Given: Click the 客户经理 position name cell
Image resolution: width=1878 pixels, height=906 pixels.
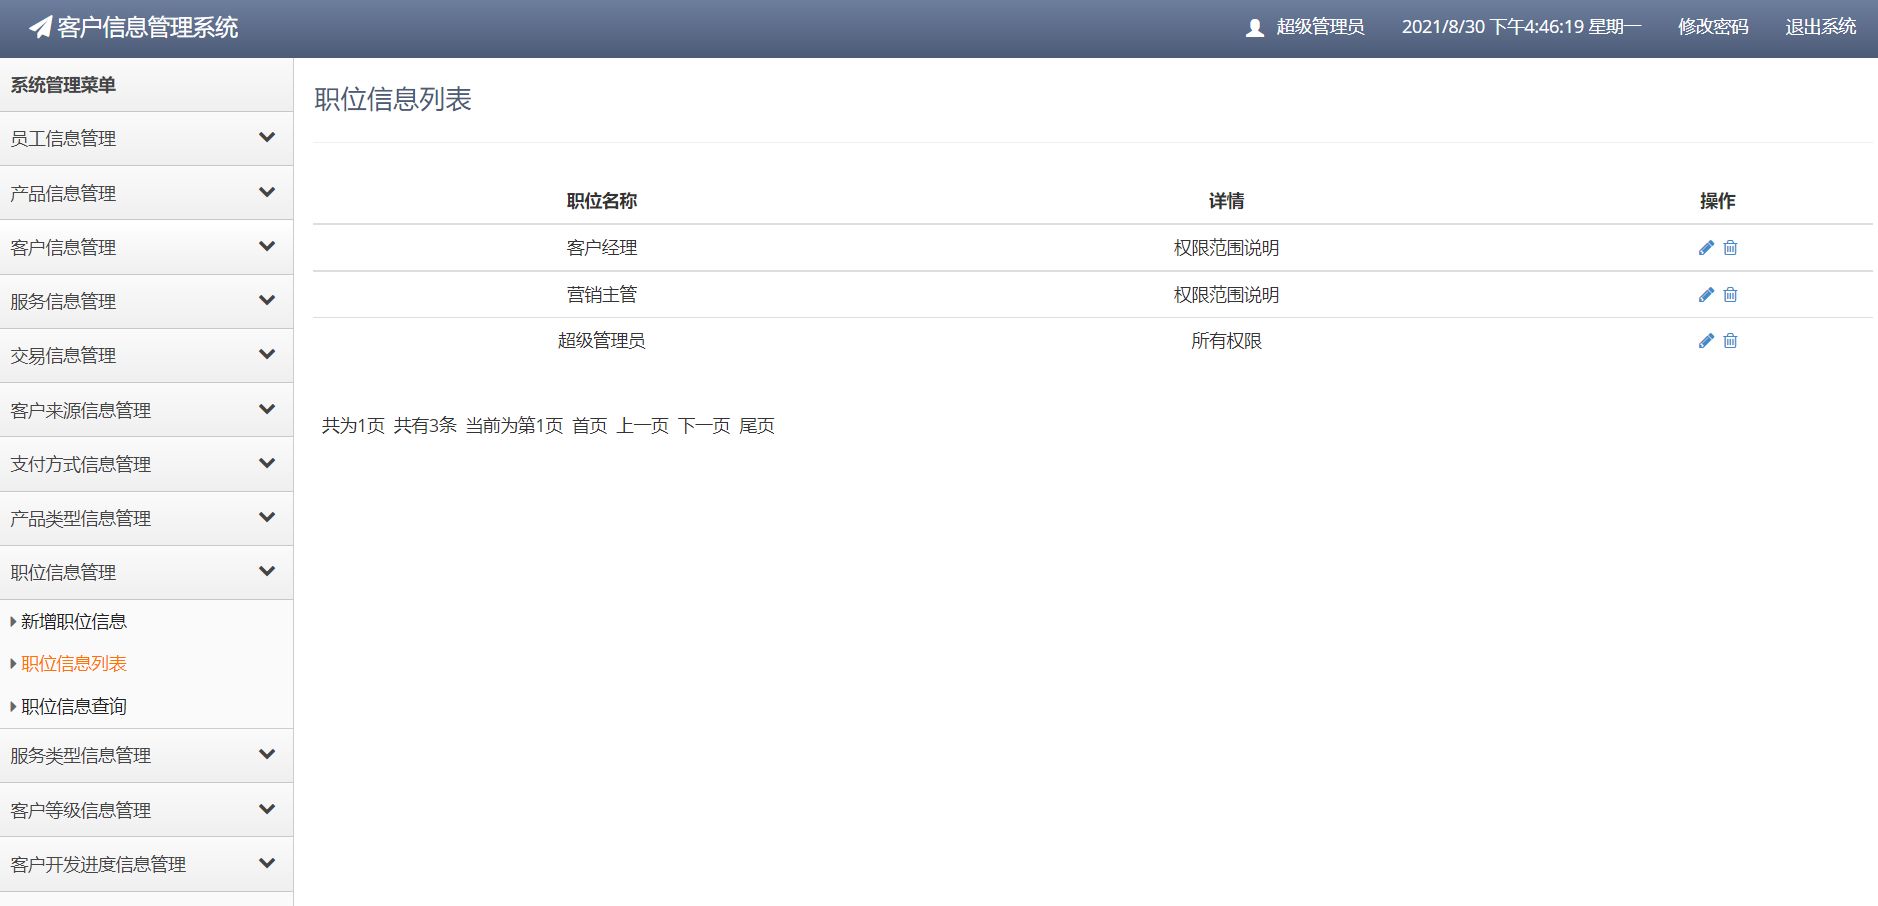Looking at the screenshot, I should (x=602, y=248).
